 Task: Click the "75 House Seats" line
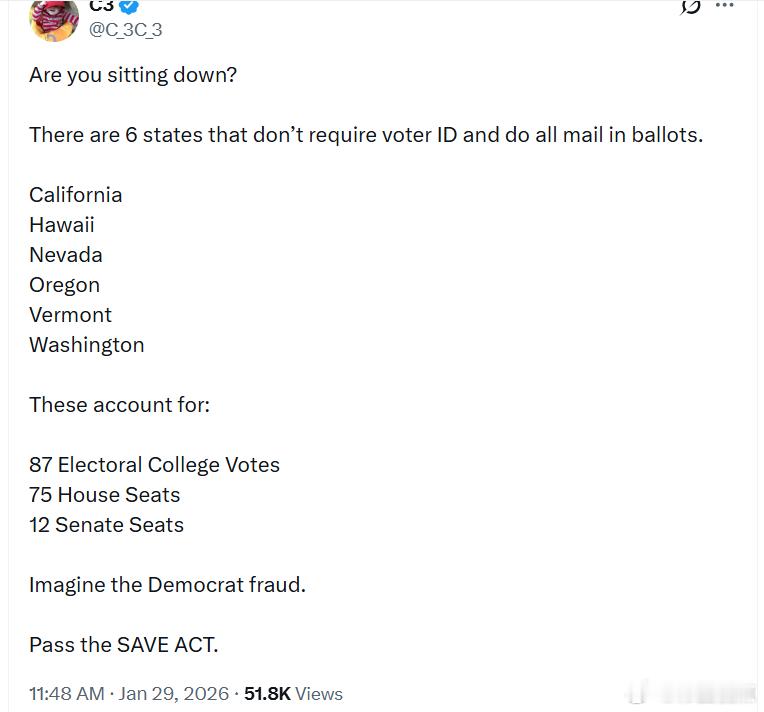[105, 495]
